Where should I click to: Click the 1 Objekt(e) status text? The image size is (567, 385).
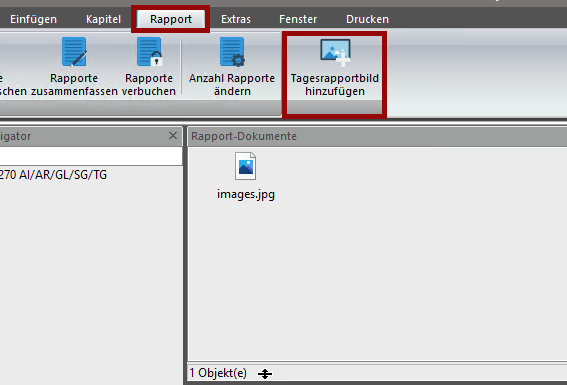(x=218, y=373)
